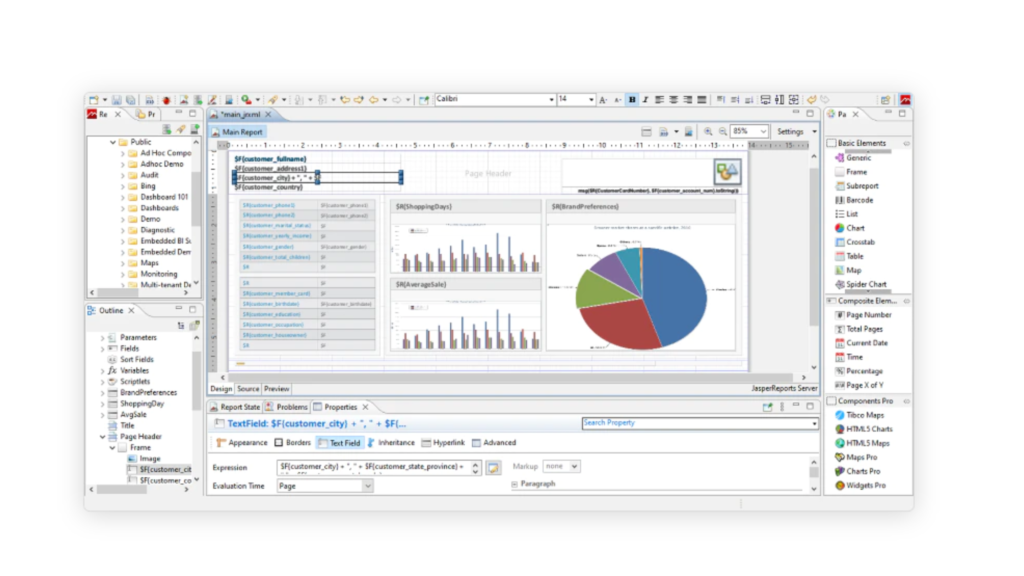Select the Subreport palette element
This screenshot has height=576, width=1024.
857,186
